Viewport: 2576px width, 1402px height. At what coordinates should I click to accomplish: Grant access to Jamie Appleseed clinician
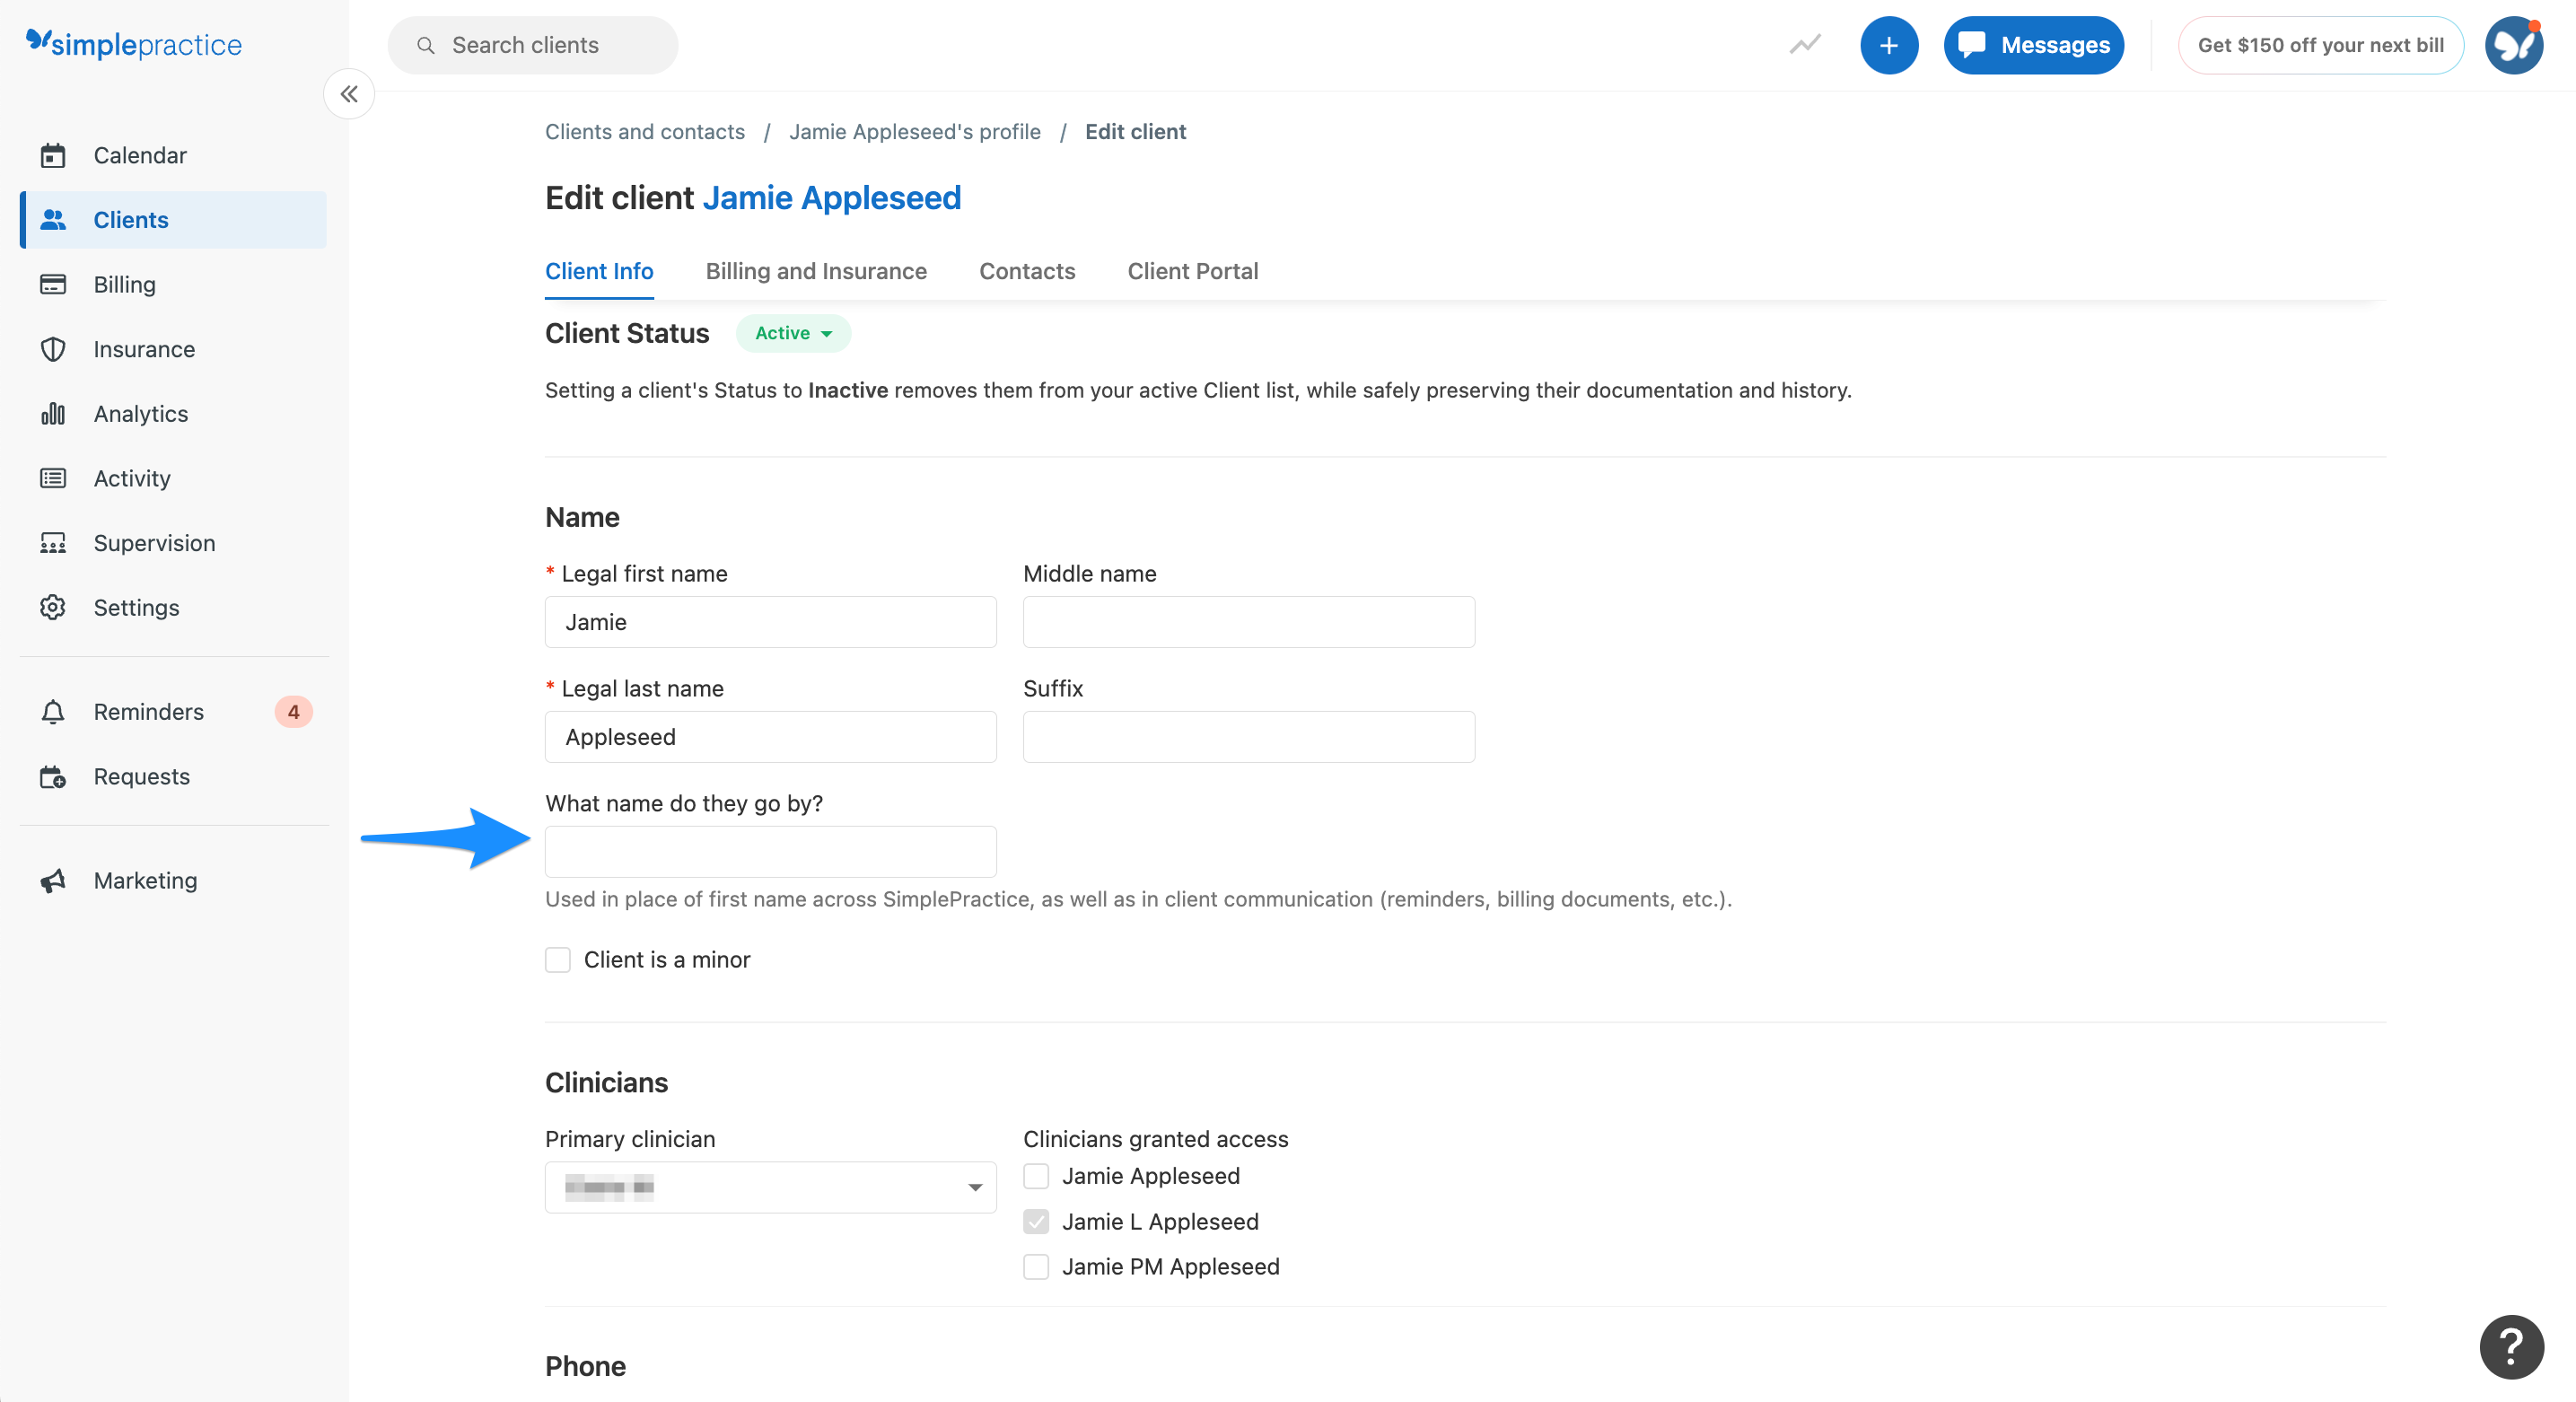tap(1035, 1176)
